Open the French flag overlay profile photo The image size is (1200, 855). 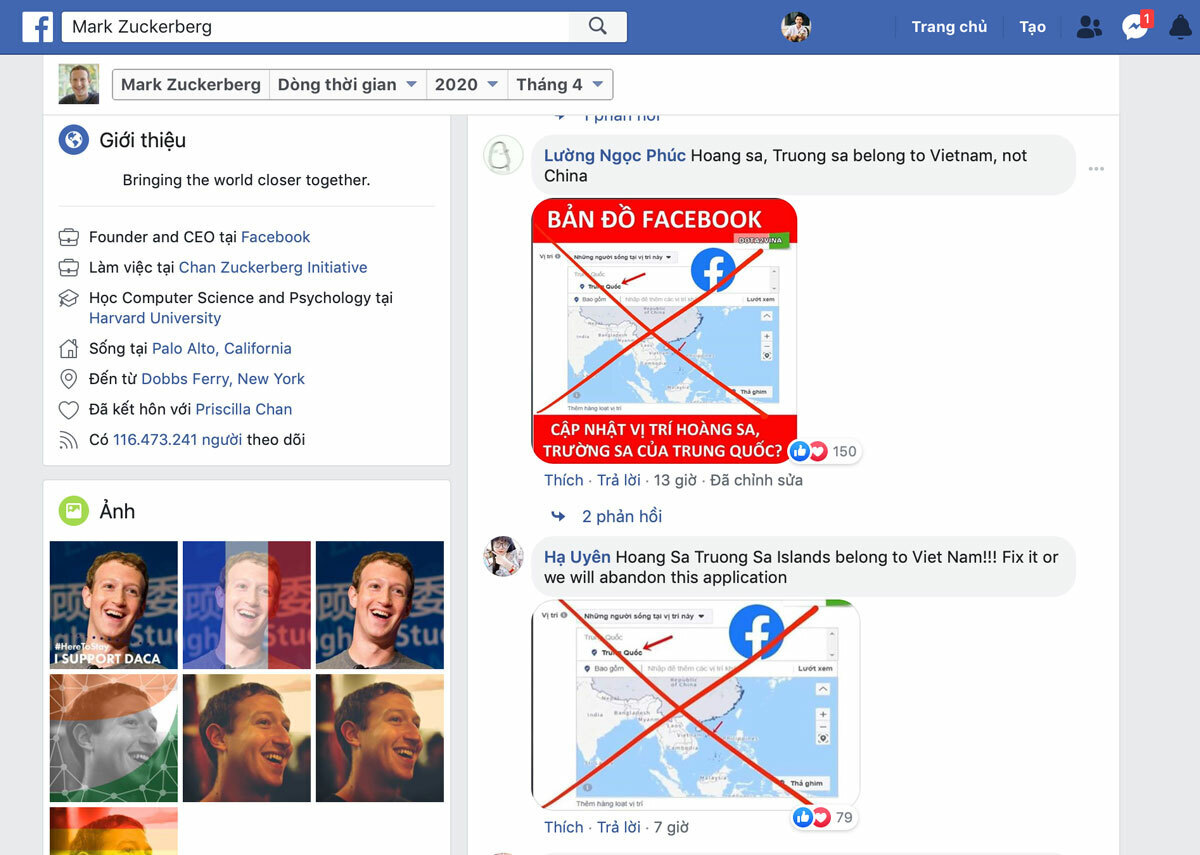[247, 605]
